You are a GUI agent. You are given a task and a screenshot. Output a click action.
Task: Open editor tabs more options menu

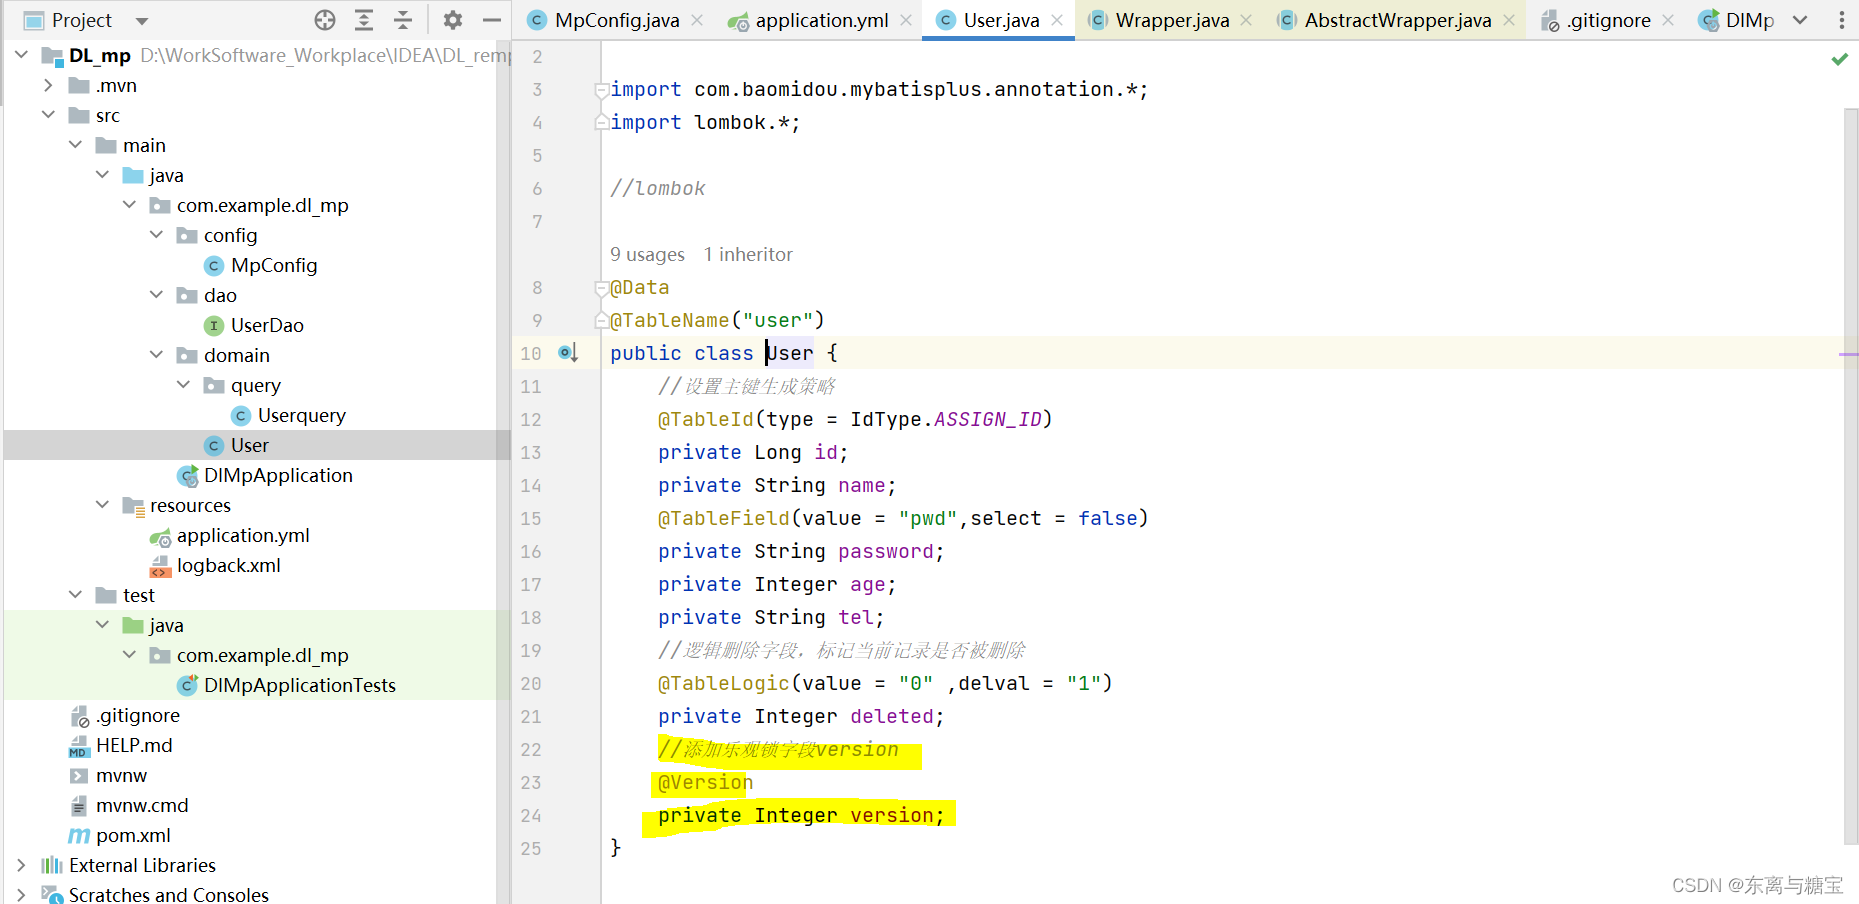[x=1842, y=20]
